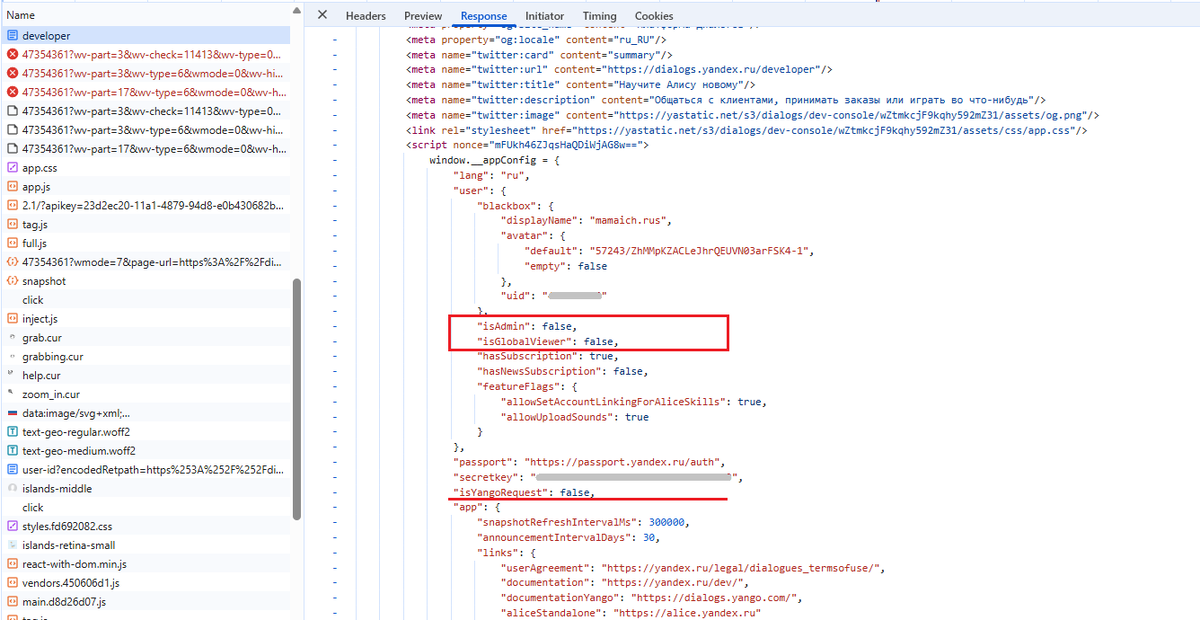Screen dimensions: 1200x620
Task: Click the "isAdmin": false line
Action: click(x=527, y=326)
